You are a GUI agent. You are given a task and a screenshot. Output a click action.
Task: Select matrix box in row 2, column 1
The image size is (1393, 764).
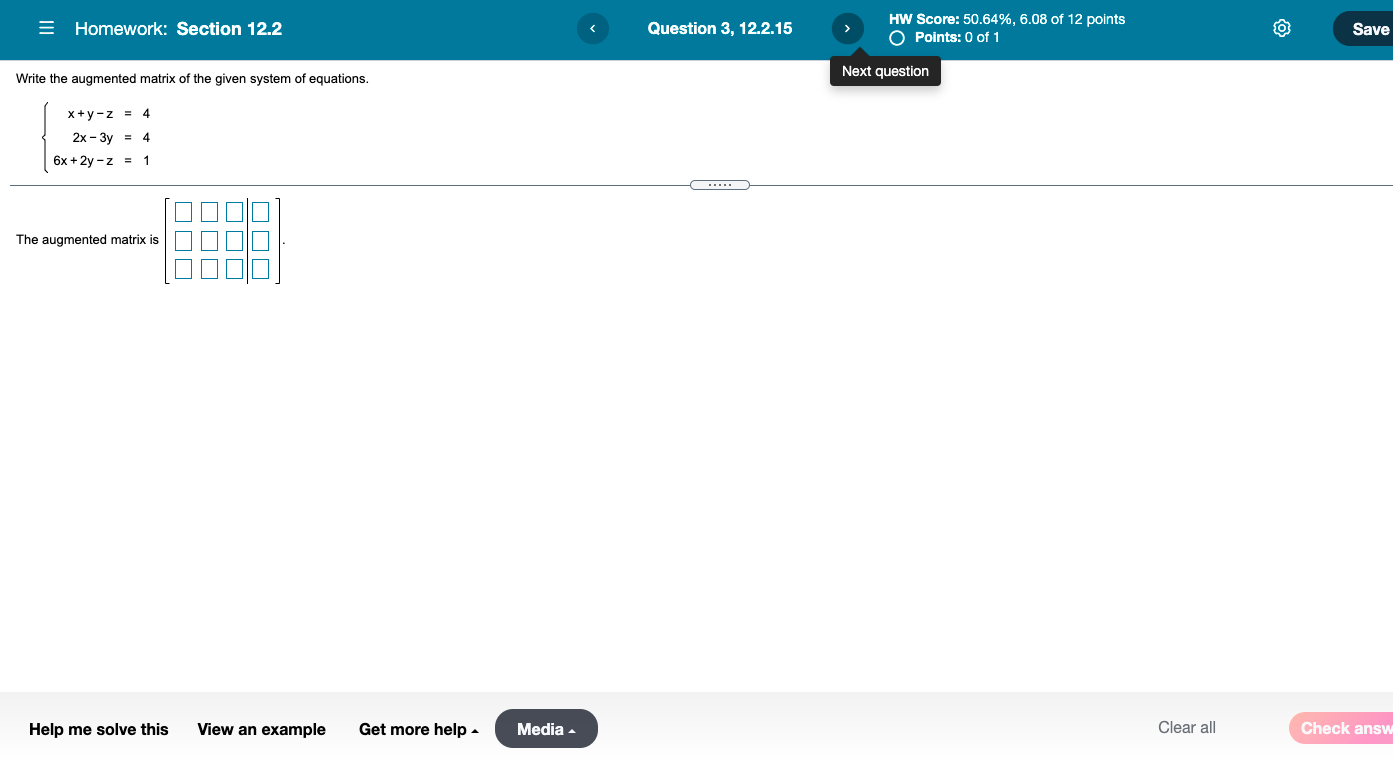[183, 240]
